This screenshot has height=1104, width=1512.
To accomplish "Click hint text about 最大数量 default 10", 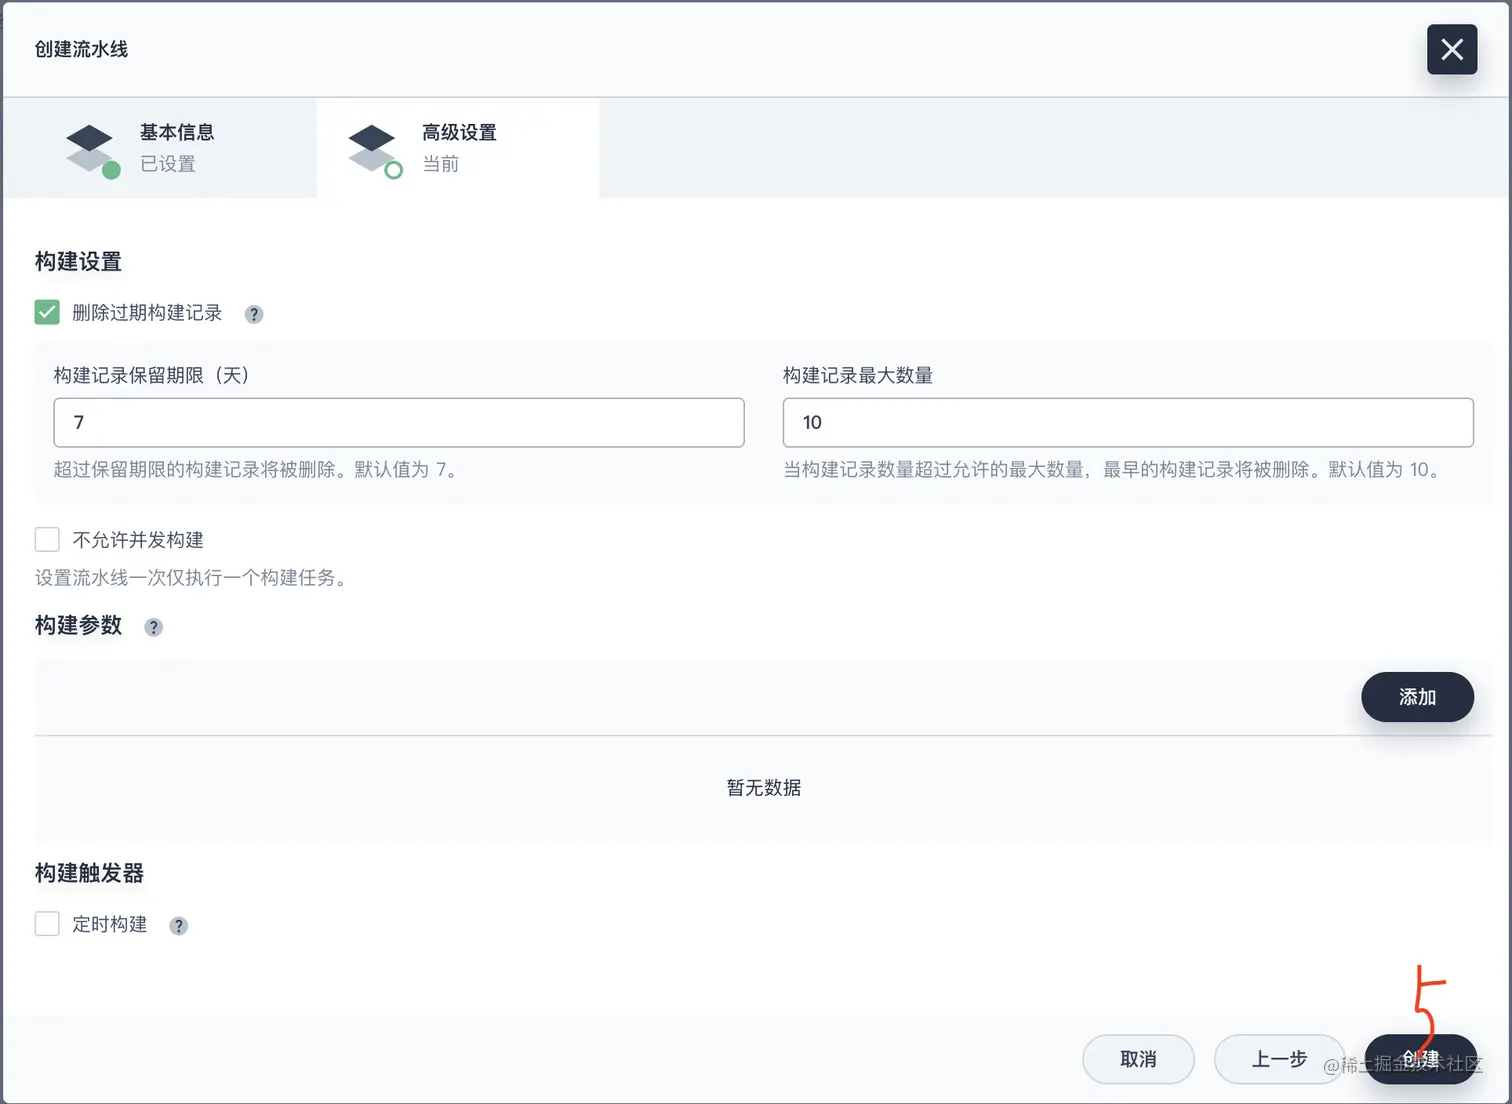I will click(1114, 469).
